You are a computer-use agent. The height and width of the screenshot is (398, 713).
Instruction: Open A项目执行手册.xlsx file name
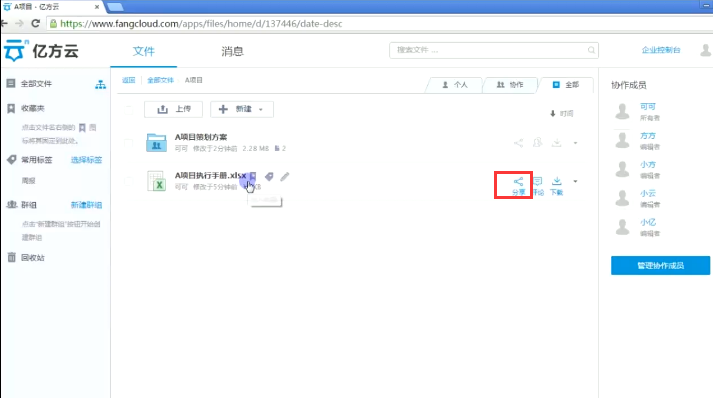(x=211, y=175)
